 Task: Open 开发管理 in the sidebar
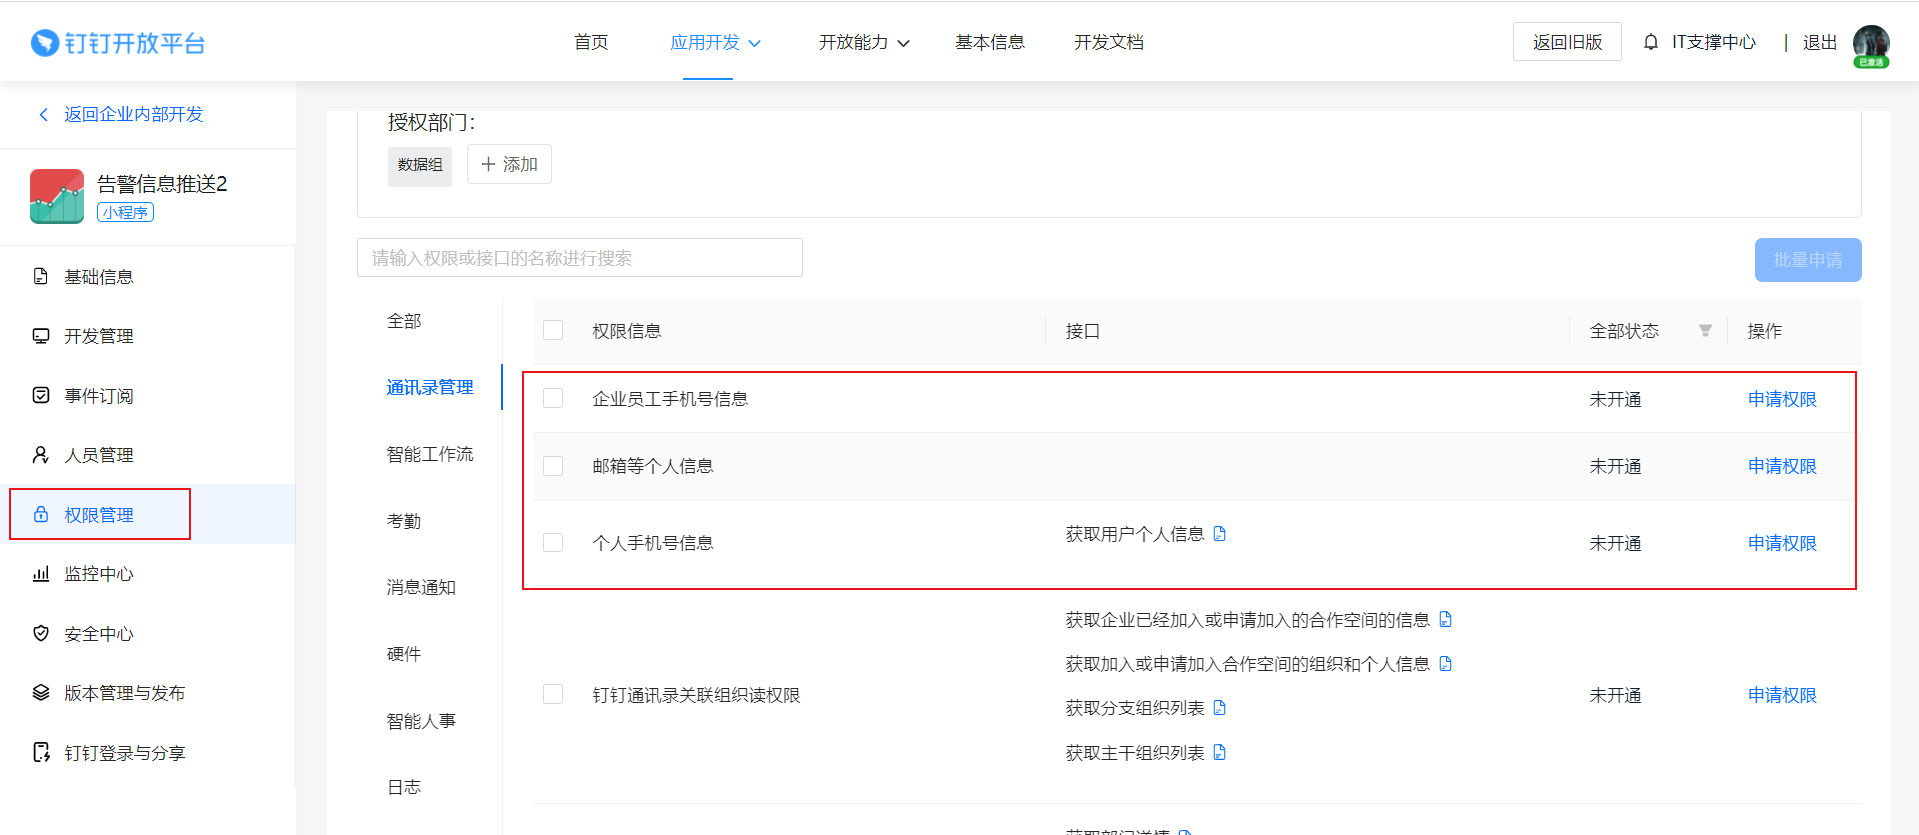pos(99,336)
